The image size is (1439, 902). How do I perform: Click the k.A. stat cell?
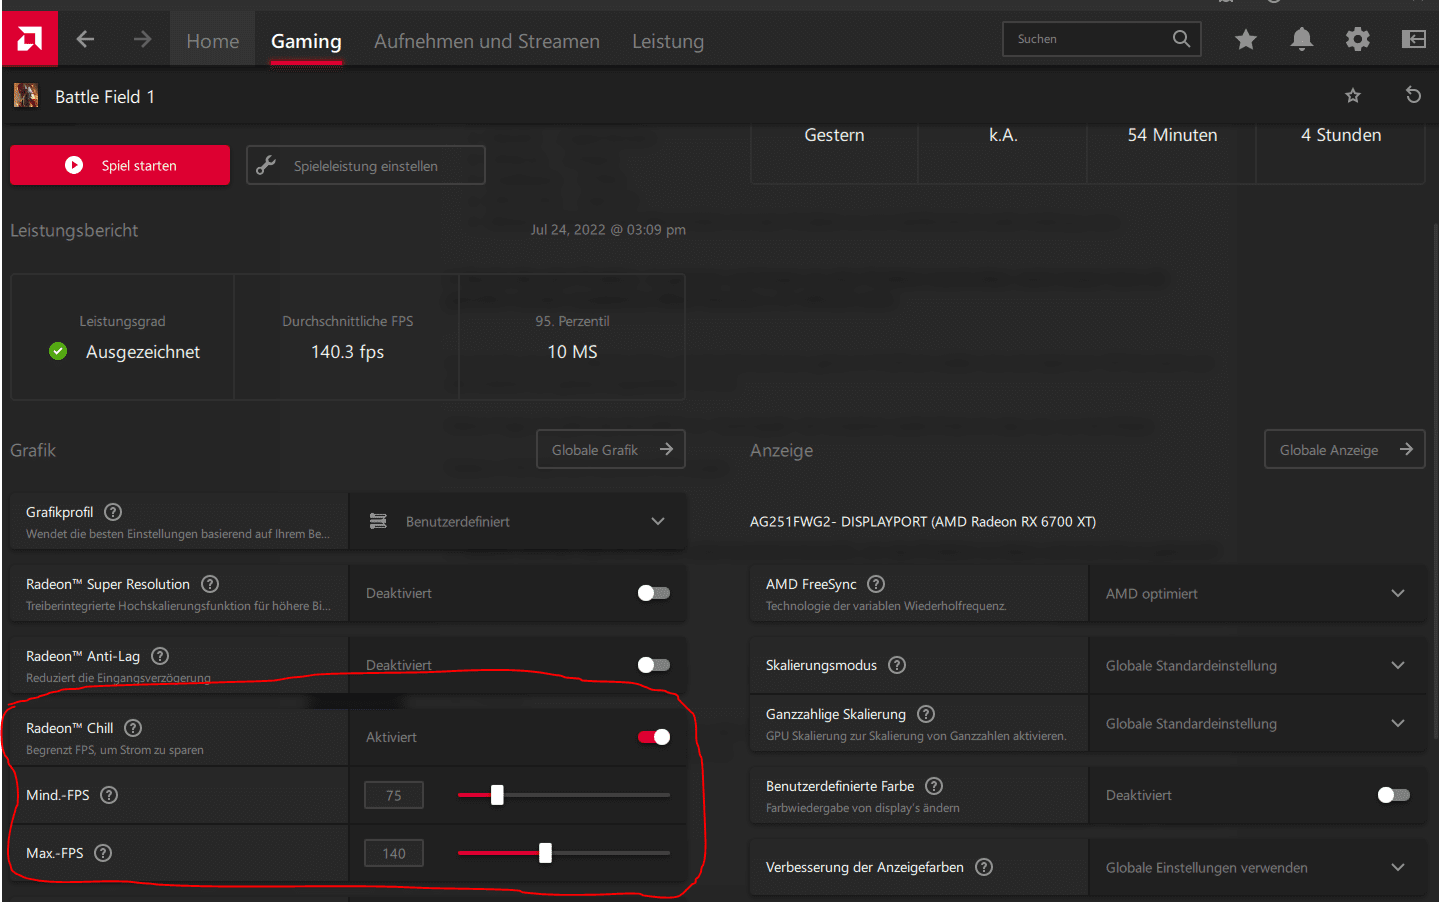pyautogui.click(x=1003, y=135)
